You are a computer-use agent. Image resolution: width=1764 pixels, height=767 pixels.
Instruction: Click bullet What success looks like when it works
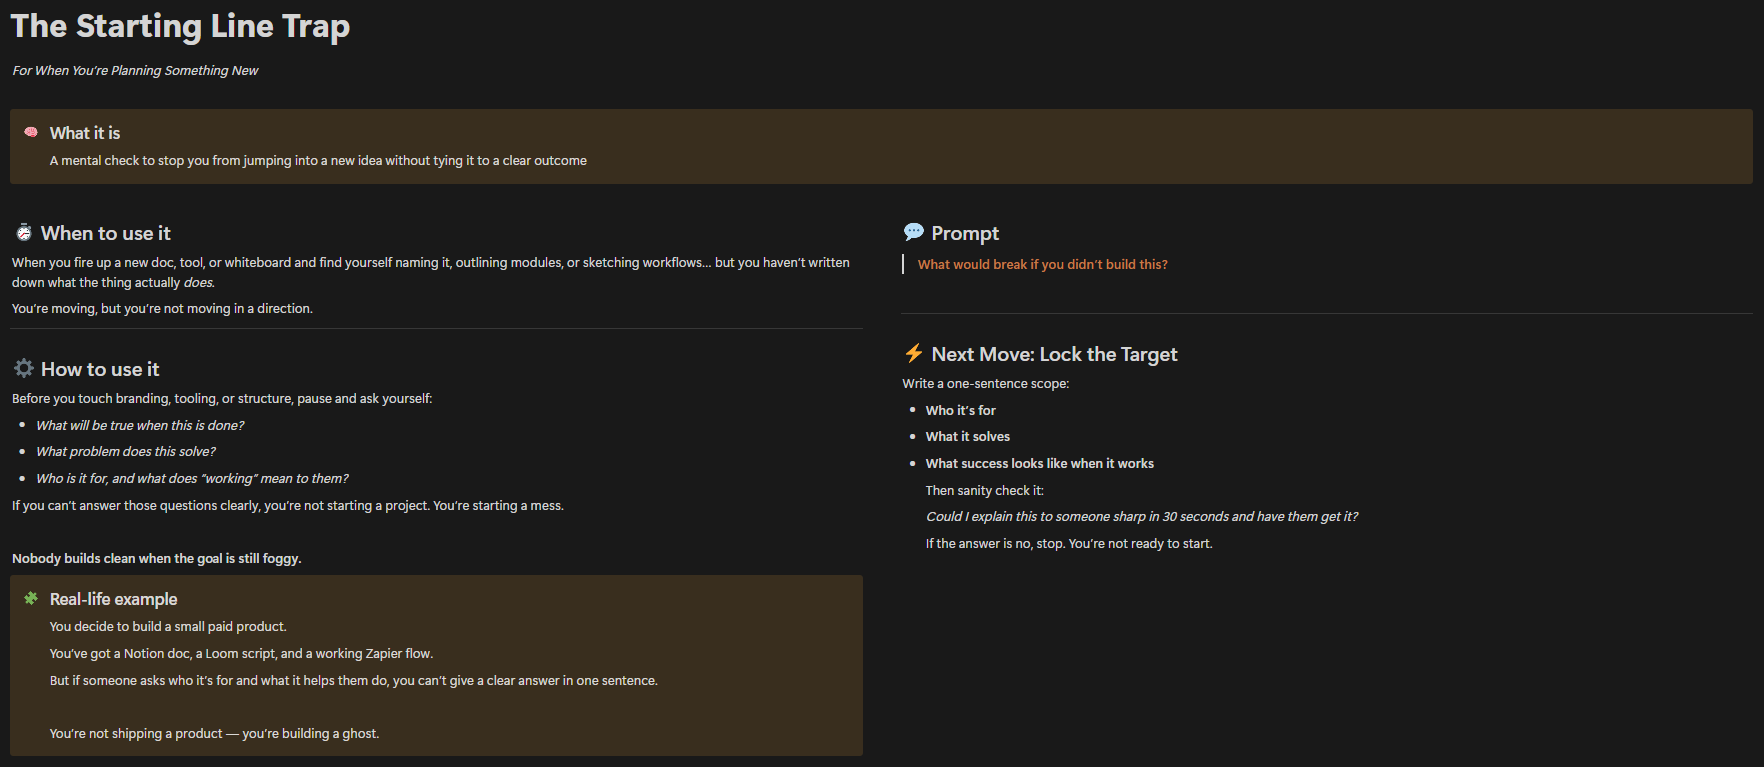click(x=1040, y=464)
